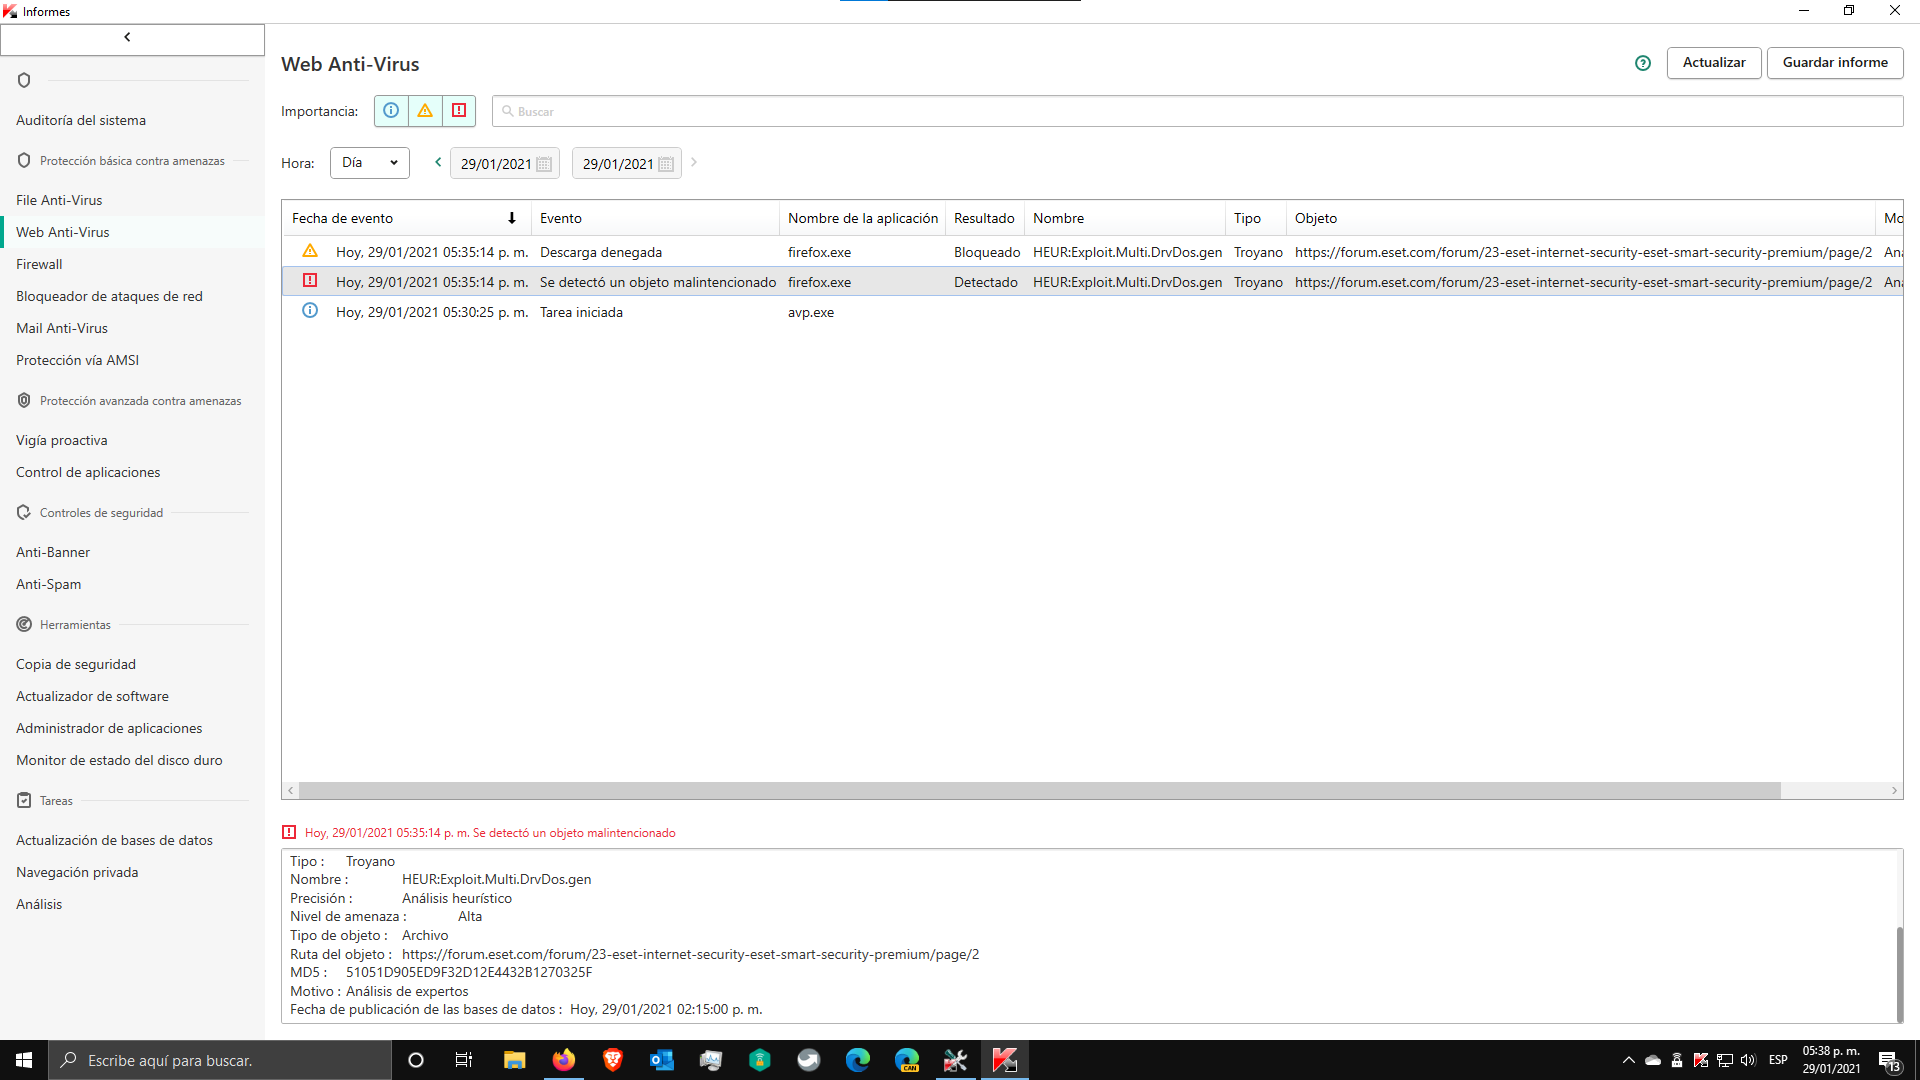Open Análisis report
1920x1080 pixels.
39,904
